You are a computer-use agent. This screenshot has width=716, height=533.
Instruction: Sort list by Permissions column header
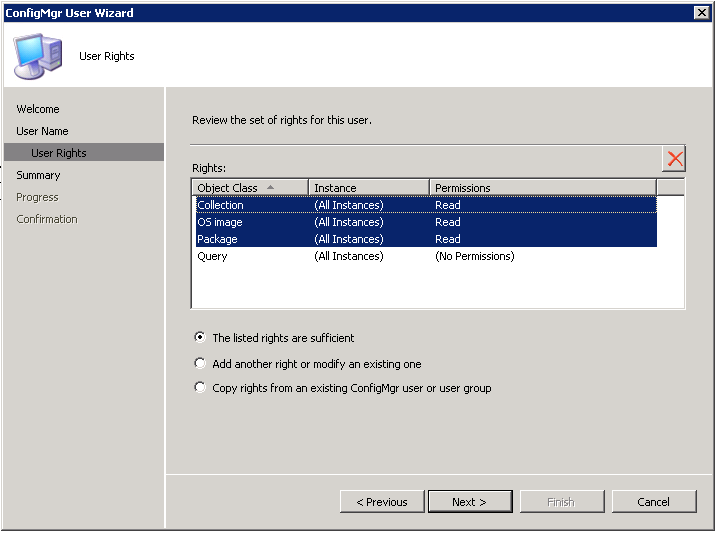point(543,188)
